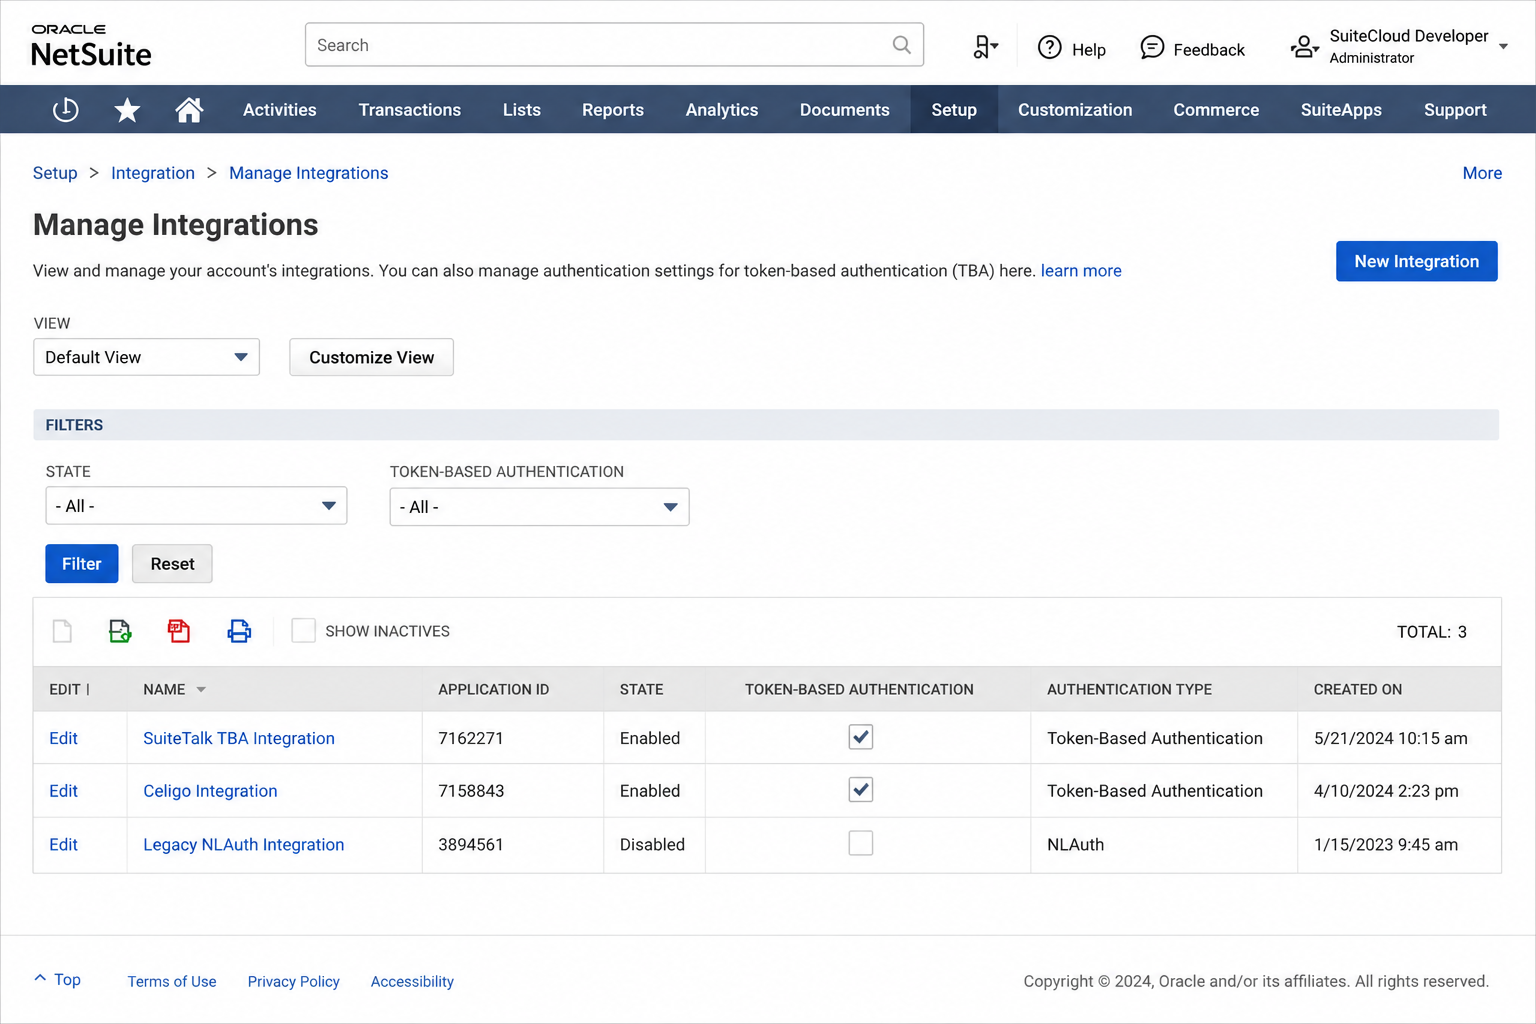Print the integrations list
This screenshot has height=1024, width=1536.
point(239,631)
